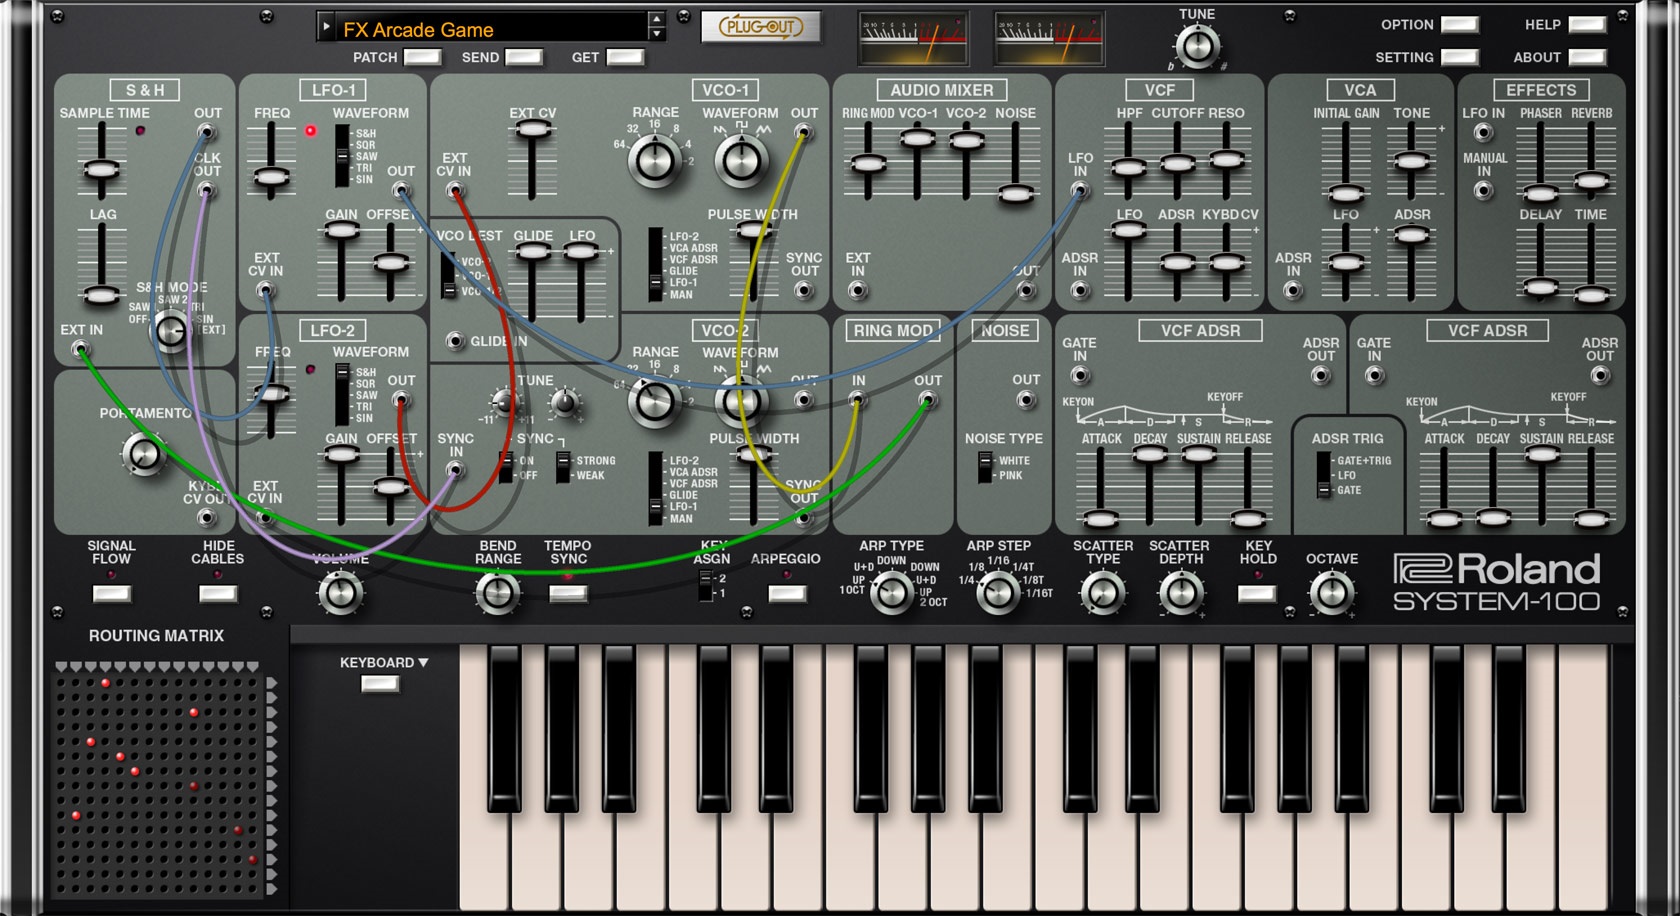Viewport: 1680px width, 916px height.
Task: Click the RING MOD IN jack
Action: tap(857, 398)
